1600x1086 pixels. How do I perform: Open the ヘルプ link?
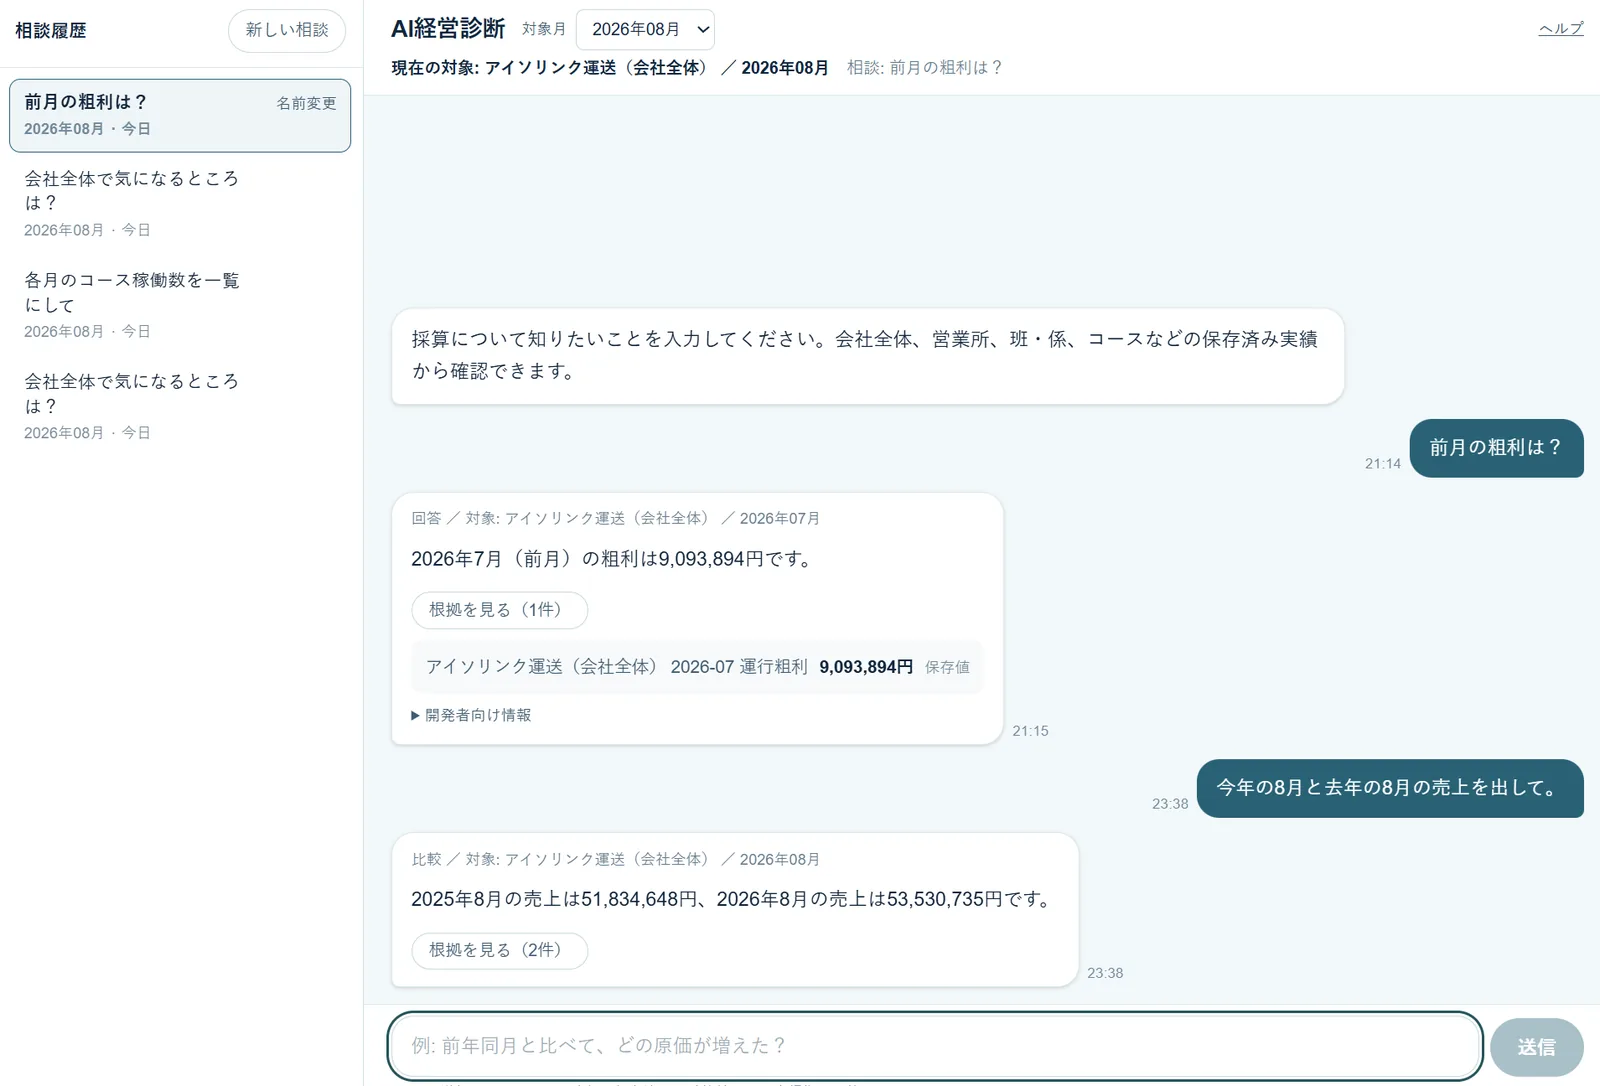pos(1561,29)
